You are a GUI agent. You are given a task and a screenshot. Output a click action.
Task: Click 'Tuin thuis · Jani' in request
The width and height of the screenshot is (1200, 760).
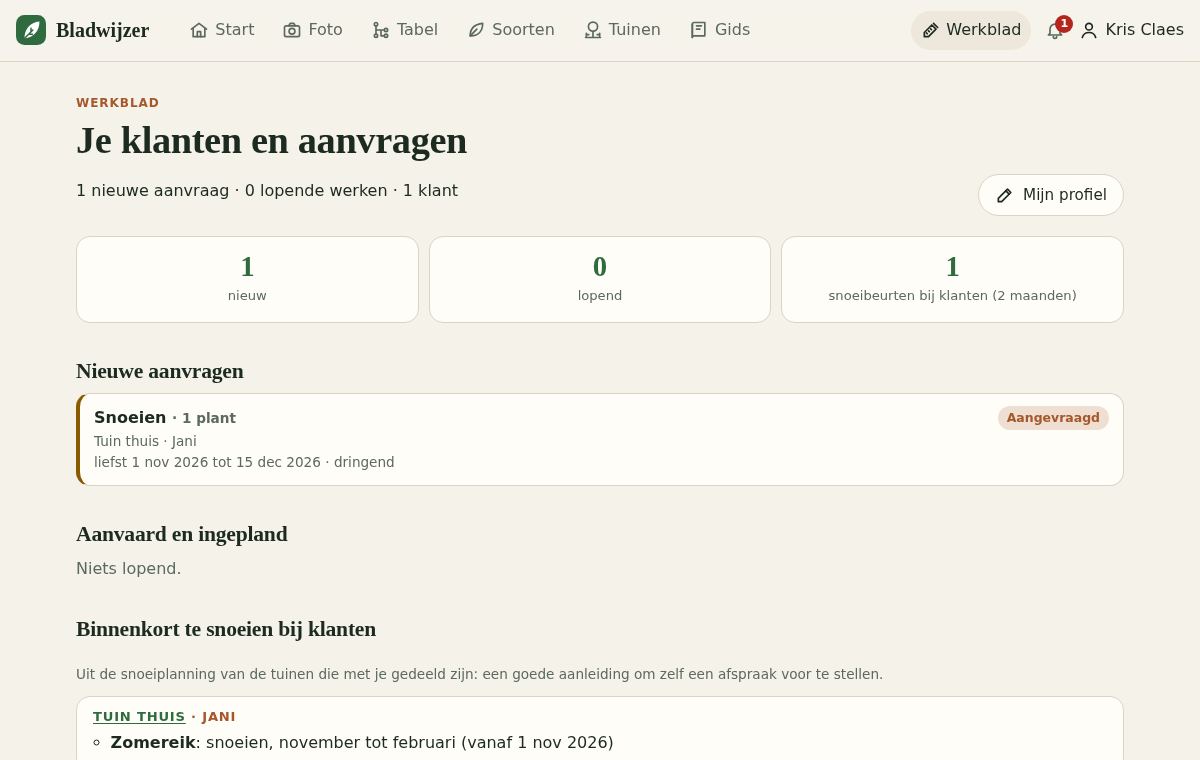click(x=145, y=441)
